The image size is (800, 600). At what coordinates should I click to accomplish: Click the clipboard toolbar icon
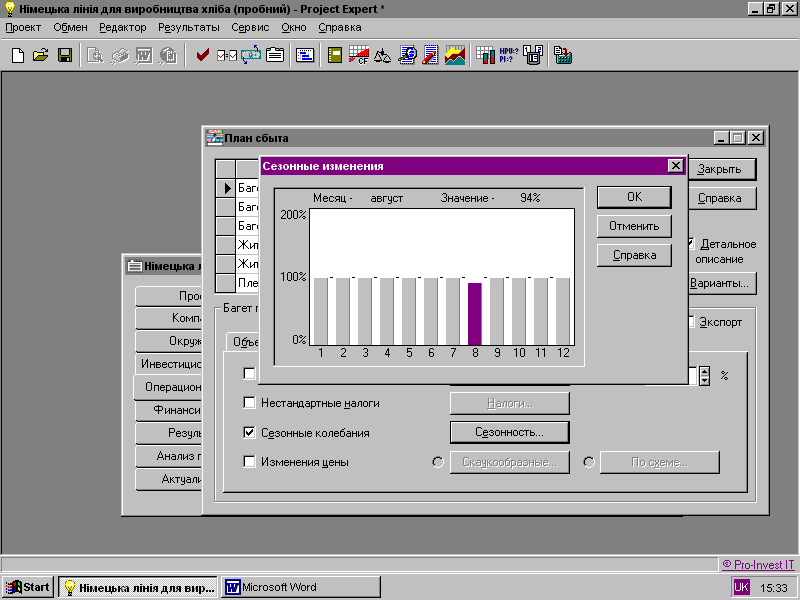(275, 55)
